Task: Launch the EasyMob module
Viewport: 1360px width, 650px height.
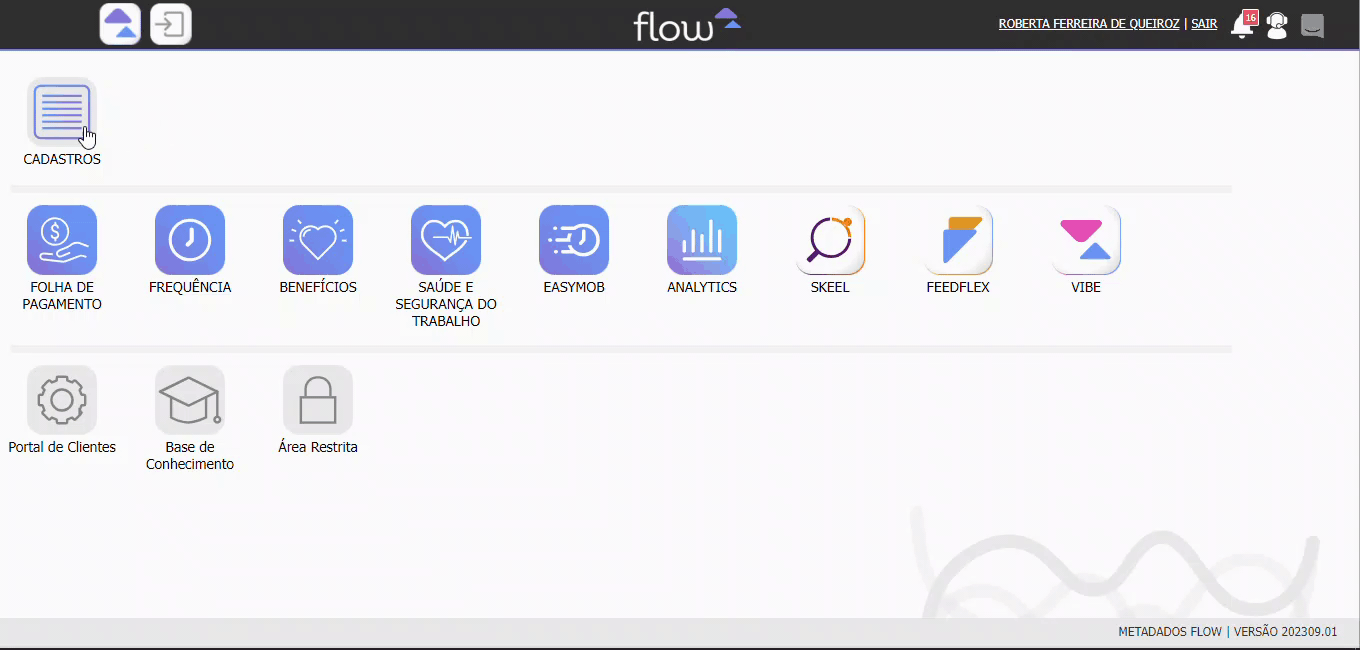Action: pyautogui.click(x=574, y=240)
